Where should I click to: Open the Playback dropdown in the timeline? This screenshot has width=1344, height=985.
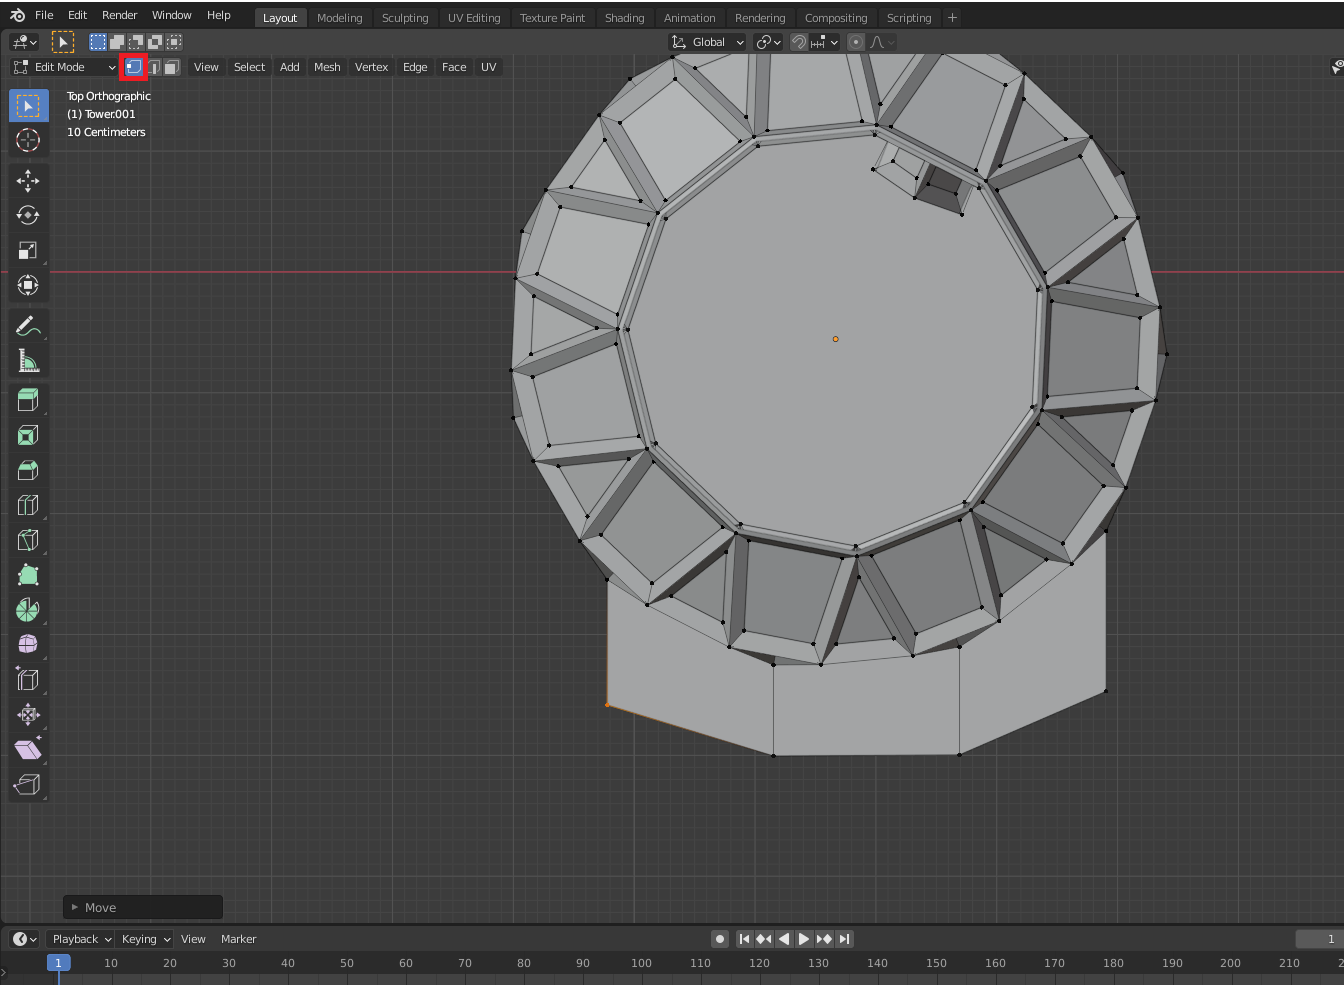[81, 939]
